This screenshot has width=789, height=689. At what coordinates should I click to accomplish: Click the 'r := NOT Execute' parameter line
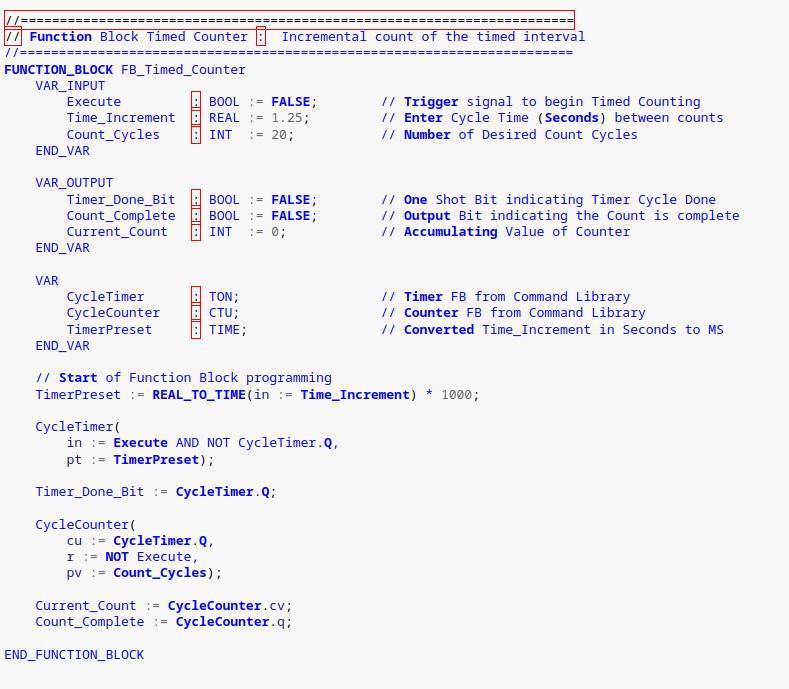pyautogui.click(x=132, y=557)
